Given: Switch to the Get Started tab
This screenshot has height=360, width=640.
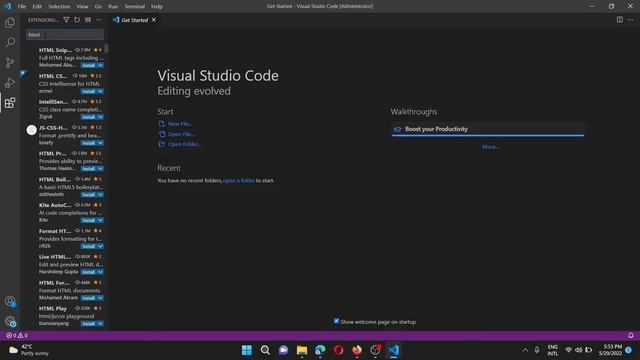Looking at the screenshot, I should [x=134, y=20].
